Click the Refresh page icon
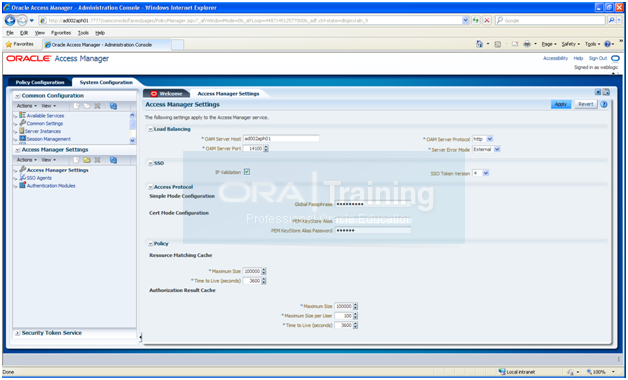Image resolution: width=628 pixels, height=380 pixels. [476, 20]
